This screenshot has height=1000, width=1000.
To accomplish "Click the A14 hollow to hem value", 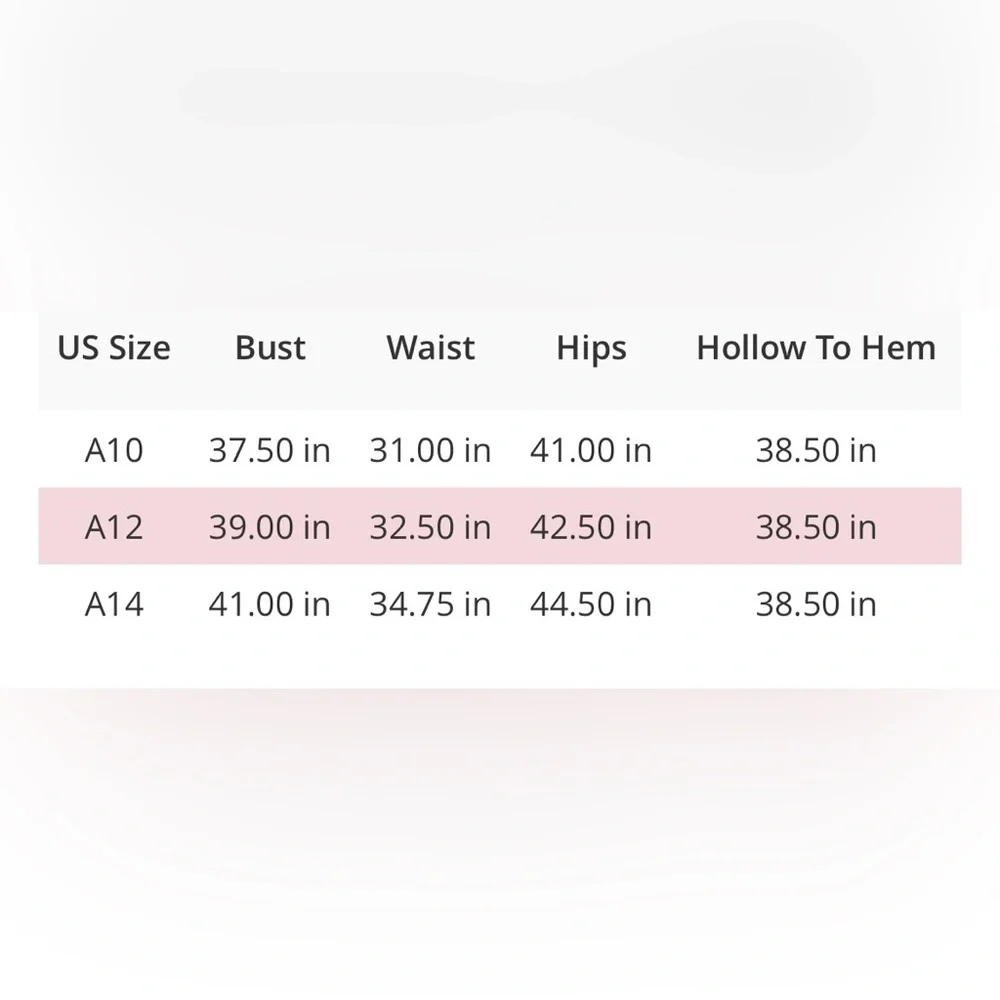I will 816,604.
